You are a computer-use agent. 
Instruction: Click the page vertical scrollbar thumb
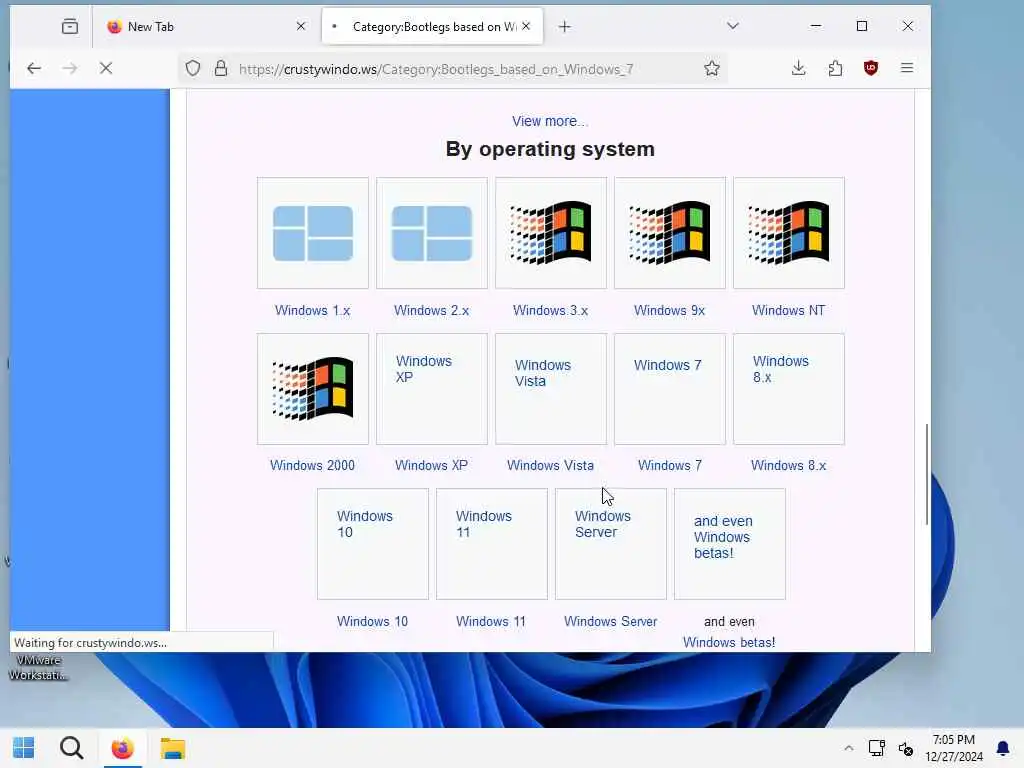pyautogui.click(x=927, y=474)
